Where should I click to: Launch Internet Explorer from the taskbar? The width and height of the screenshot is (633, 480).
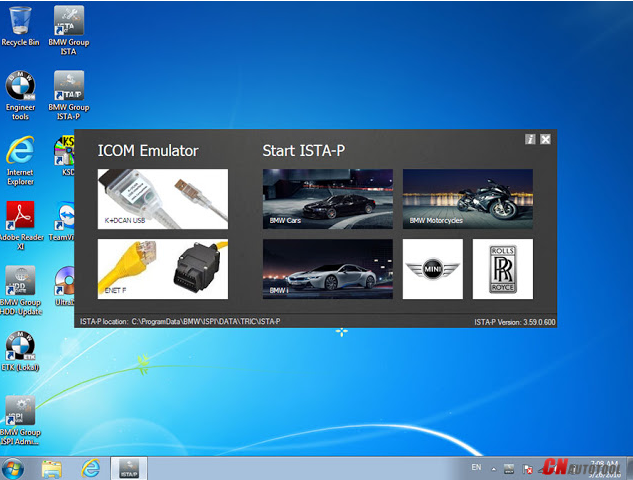click(91, 469)
